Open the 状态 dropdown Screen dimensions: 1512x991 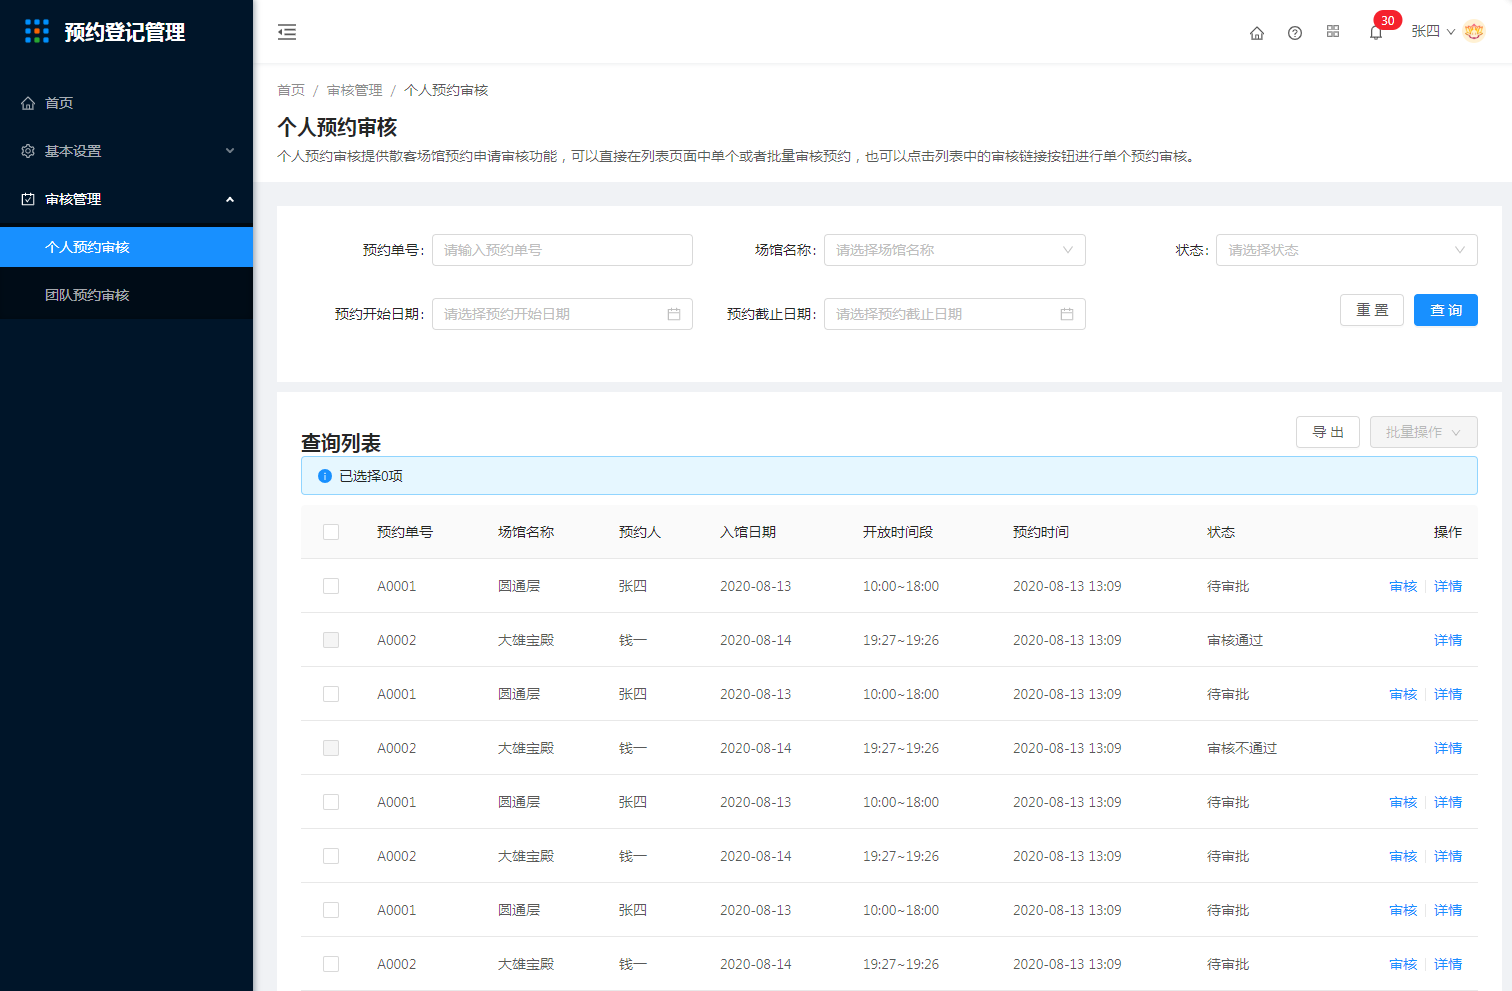click(x=1346, y=250)
